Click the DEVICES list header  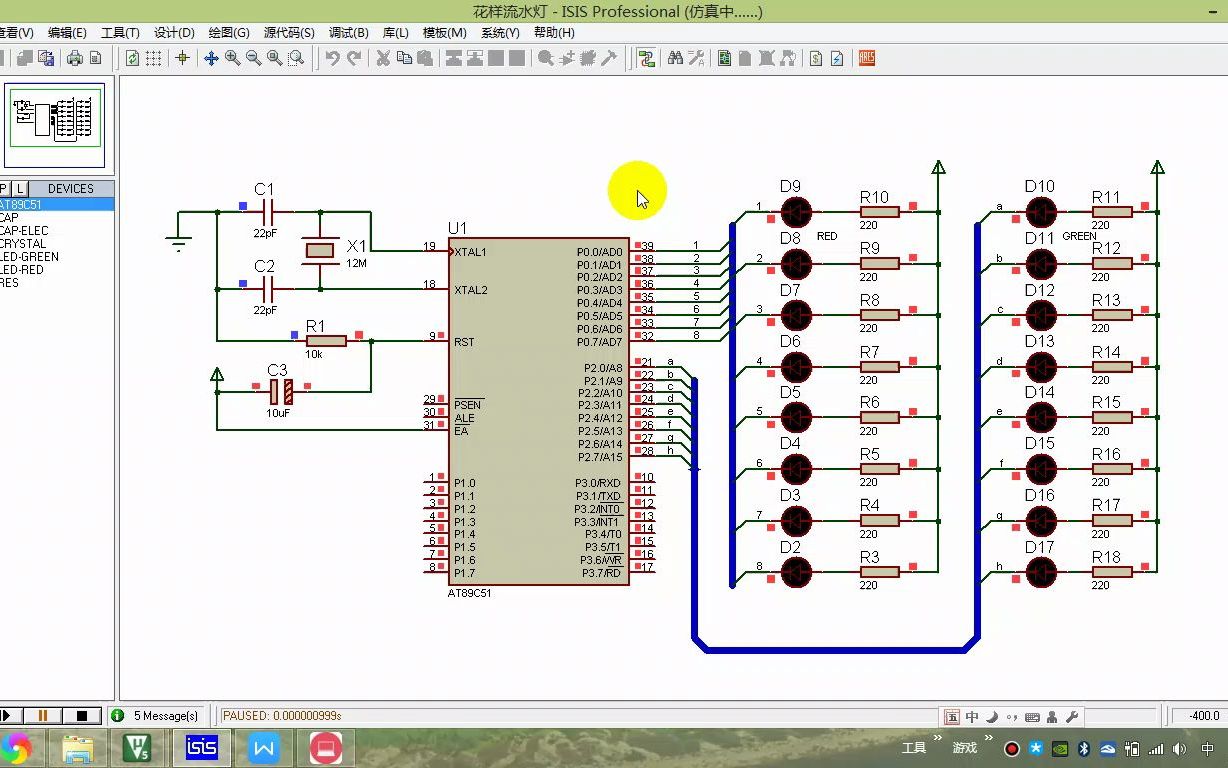71,188
